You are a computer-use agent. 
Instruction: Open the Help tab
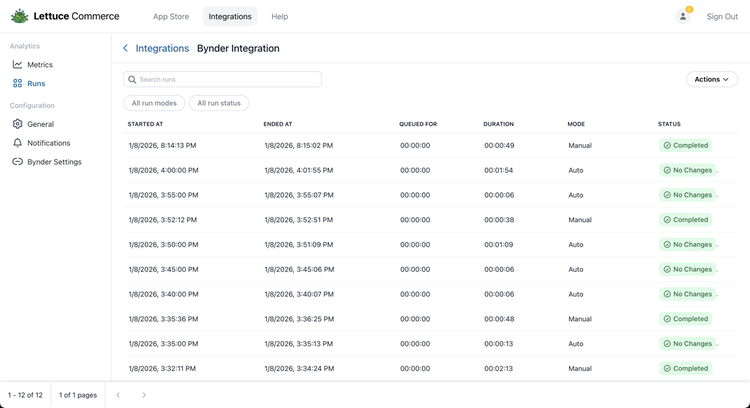click(x=280, y=16)
